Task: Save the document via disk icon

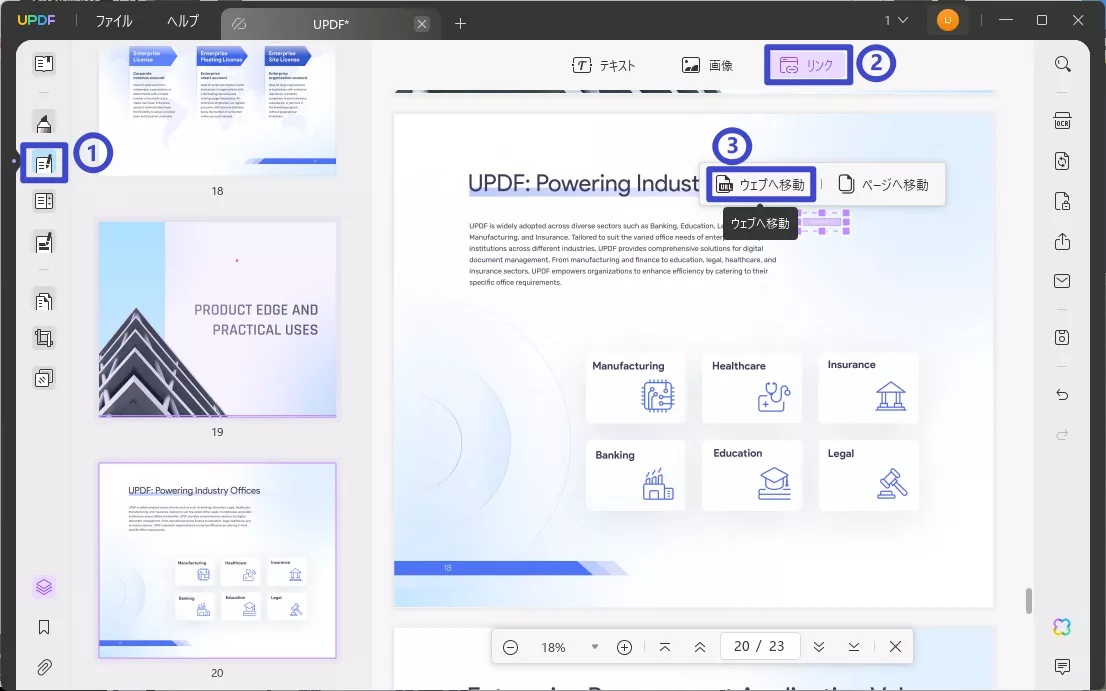Action: 1062,337
